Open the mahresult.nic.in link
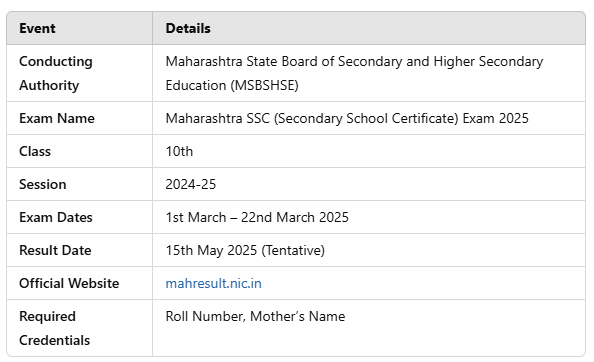The height and width of the screenshot is (362, 594). (213, 283)
